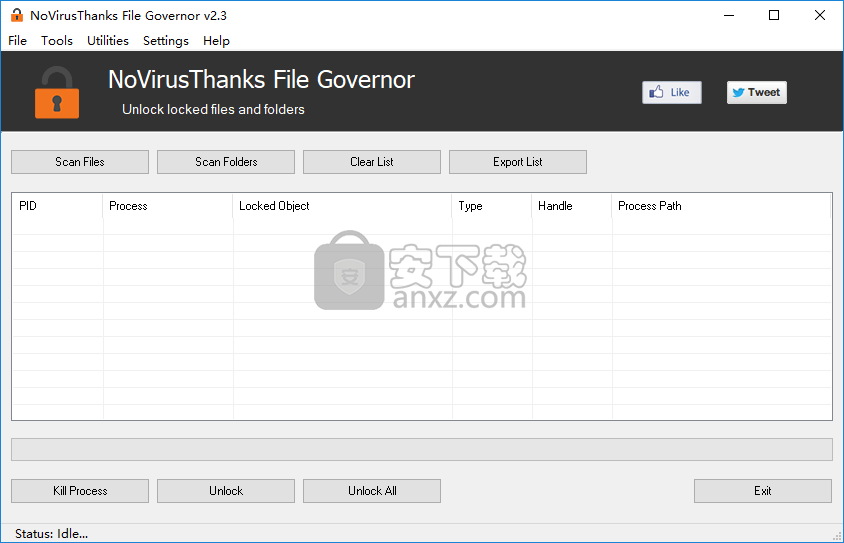Click the Exit button
This screenshot has width=844, height=543.
[x=763, y=491]
